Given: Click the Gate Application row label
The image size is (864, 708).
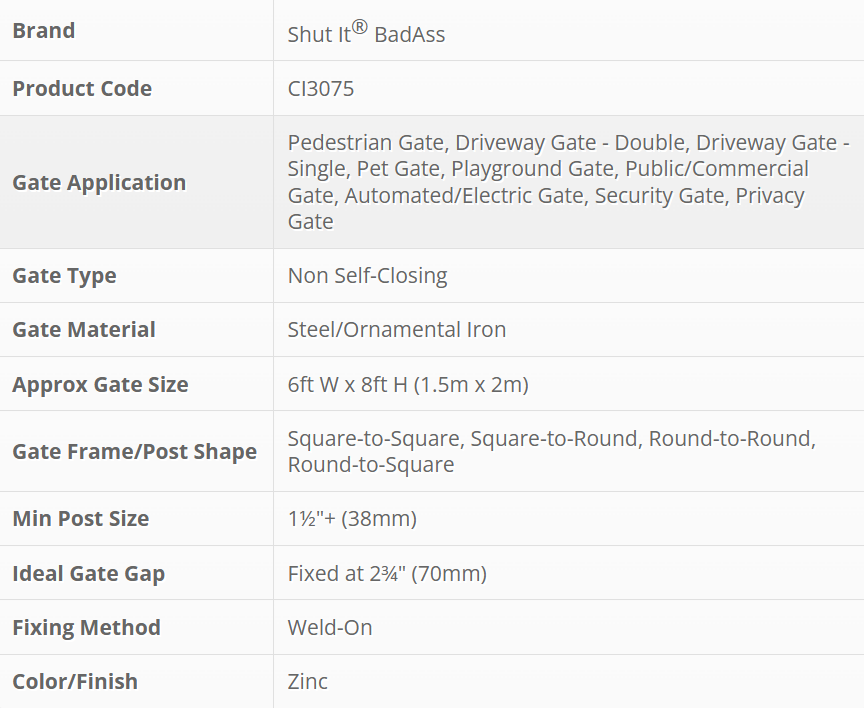Looking at the screenshot, I should pyautogui.click(x=99, y=182).
